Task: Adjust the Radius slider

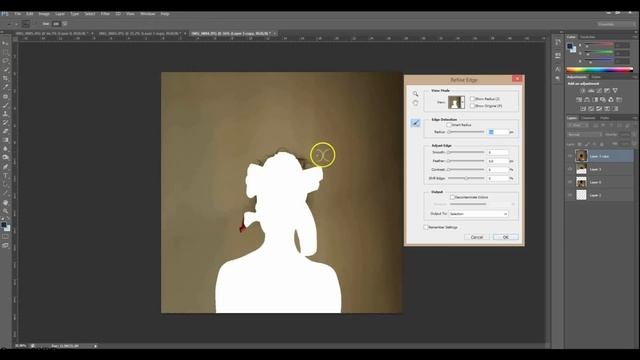Action: (466, 132)
